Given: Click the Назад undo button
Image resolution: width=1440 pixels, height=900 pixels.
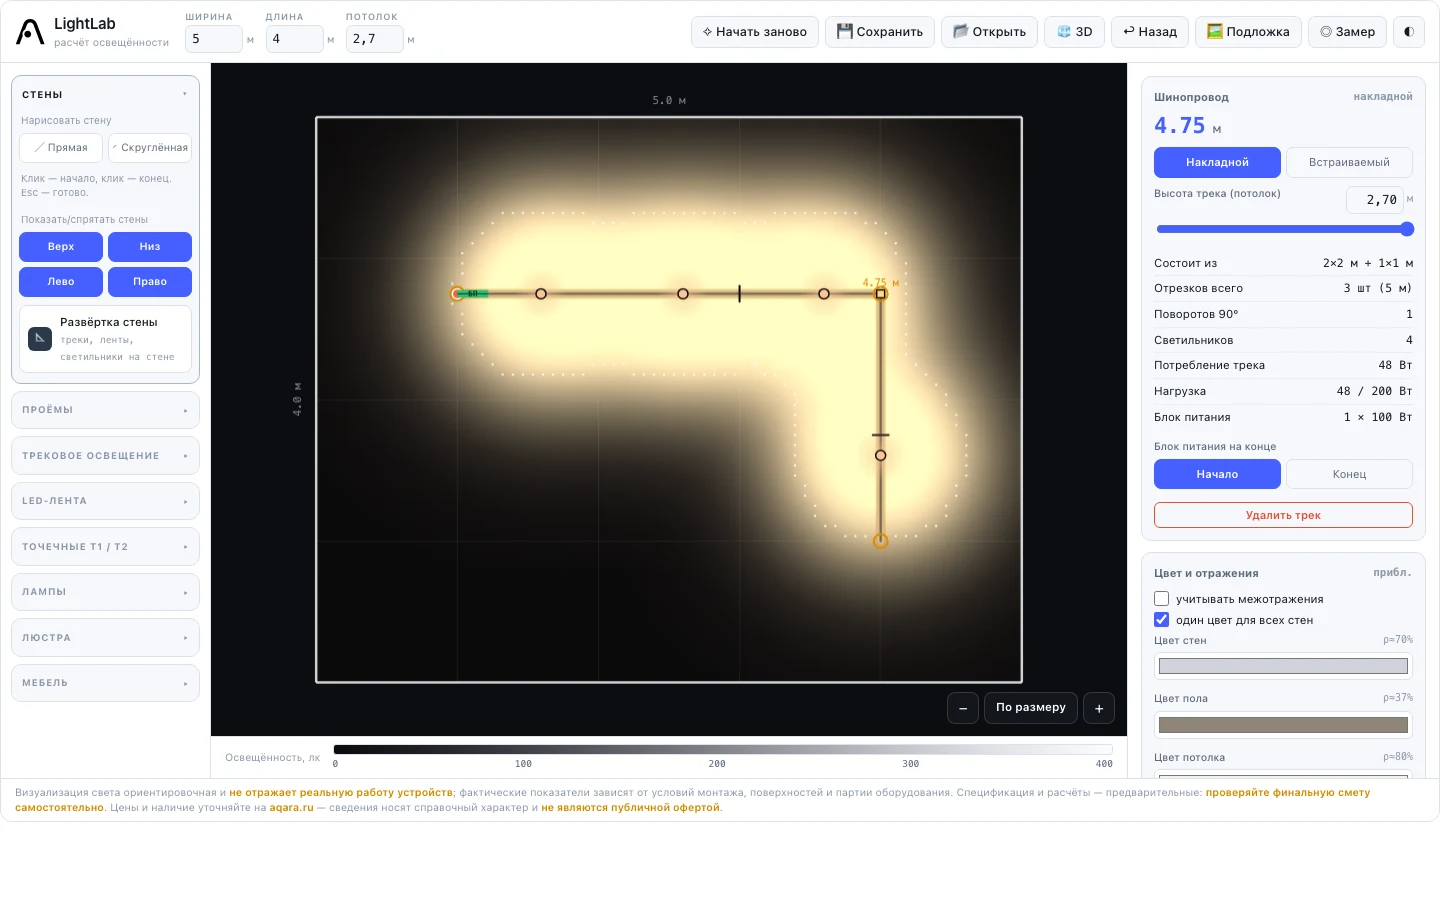Looking at the screenshot, I should pyautogui.click(x=1150, y=32).
